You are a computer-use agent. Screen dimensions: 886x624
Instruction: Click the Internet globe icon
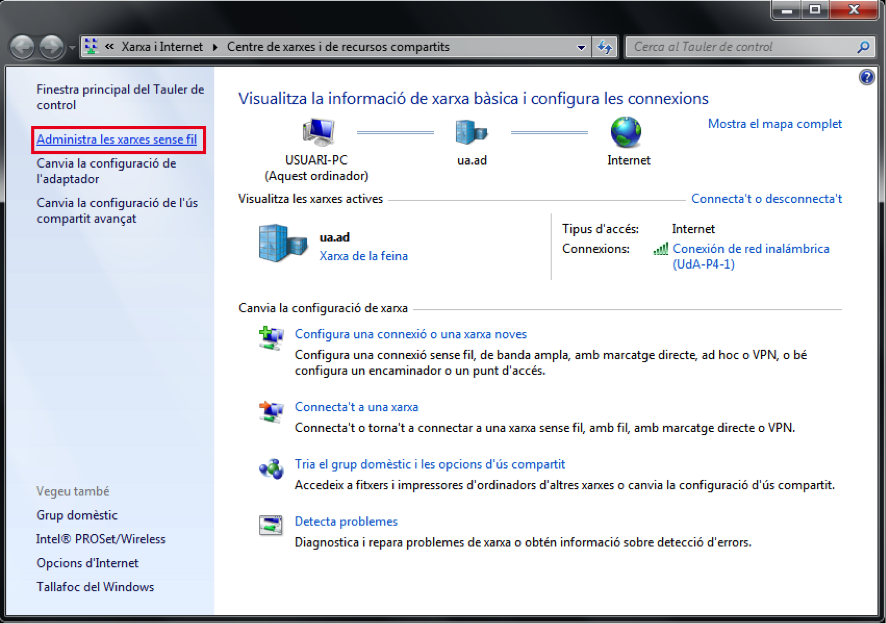click(626, 132)
